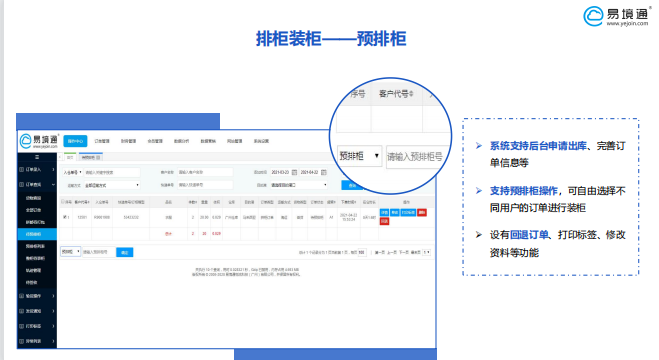This screenshot has height=360, width=659.
Task: Open the calendar icon beside 2021-03-23
Action: click(x=295, y=172)
